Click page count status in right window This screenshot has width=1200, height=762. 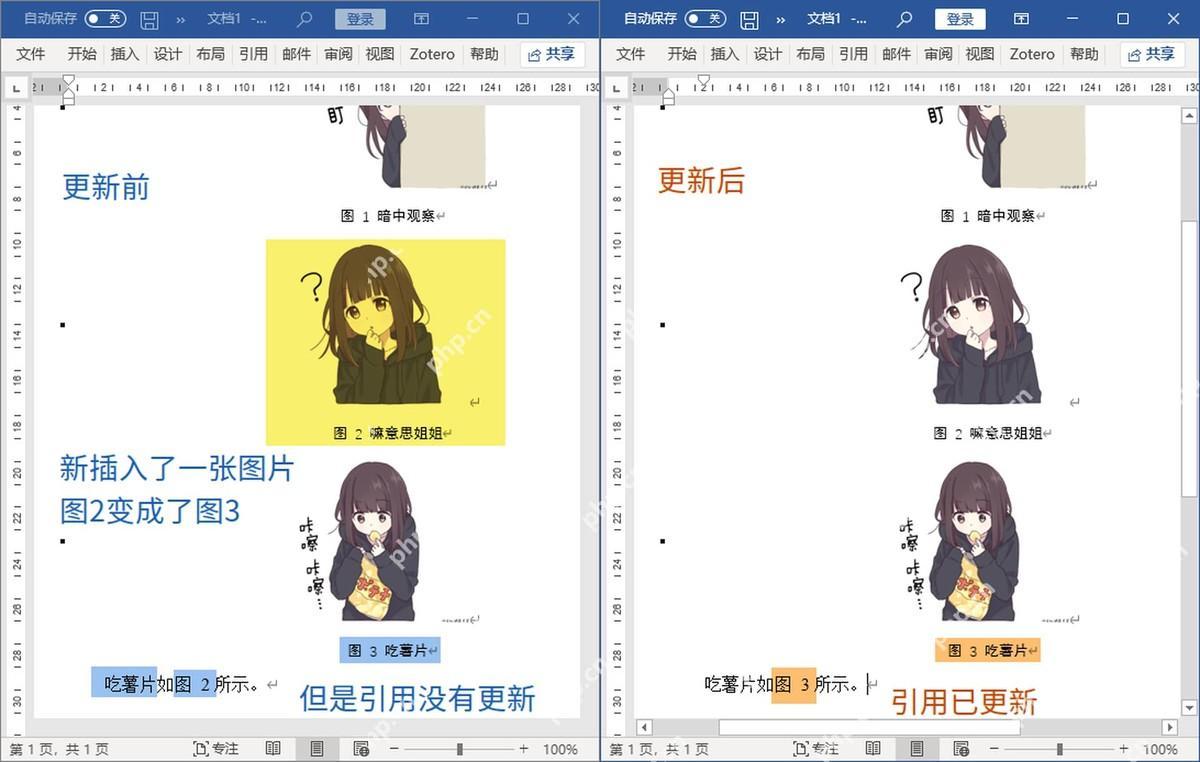[659, 749]
